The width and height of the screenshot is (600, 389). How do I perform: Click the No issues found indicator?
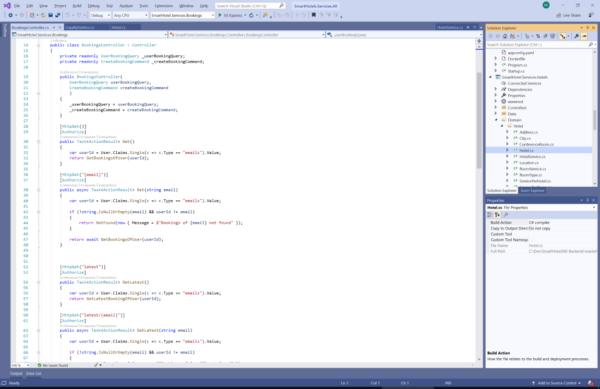tap(53, 365)
